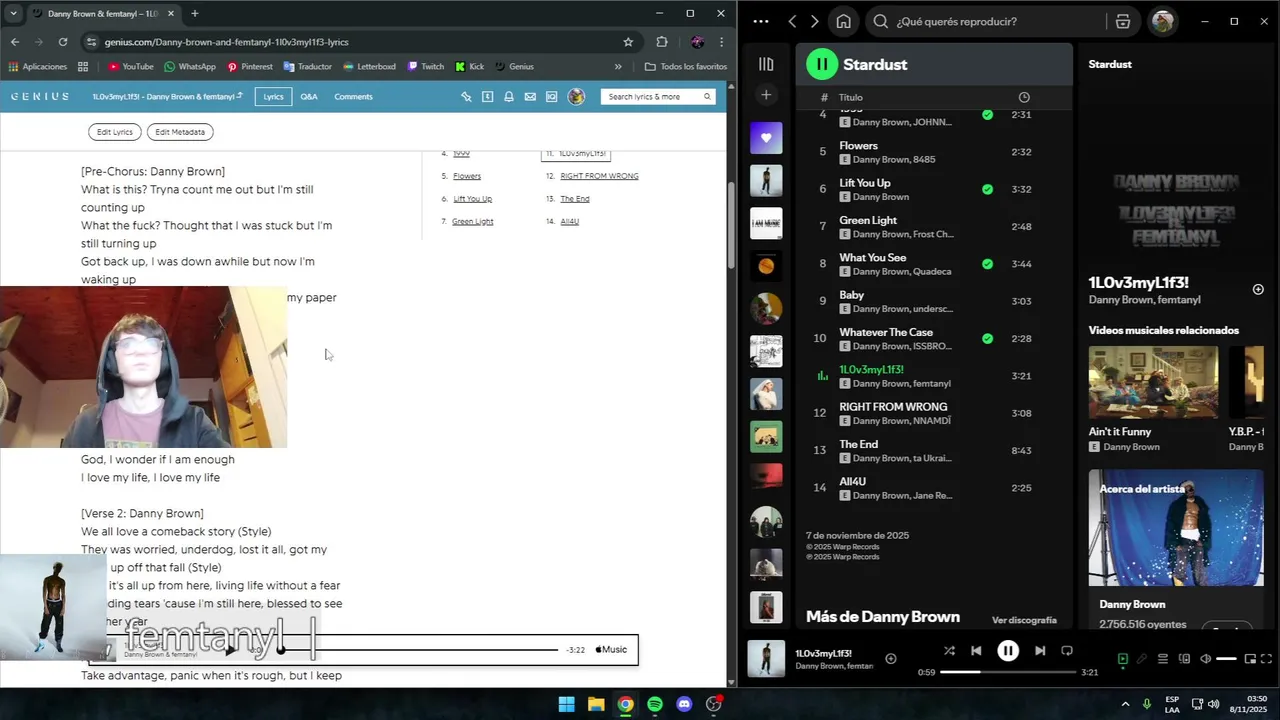The image size is (1280, 720).
Task: Bookmark this page with Chrome star icon
Action: coord(628,42)
